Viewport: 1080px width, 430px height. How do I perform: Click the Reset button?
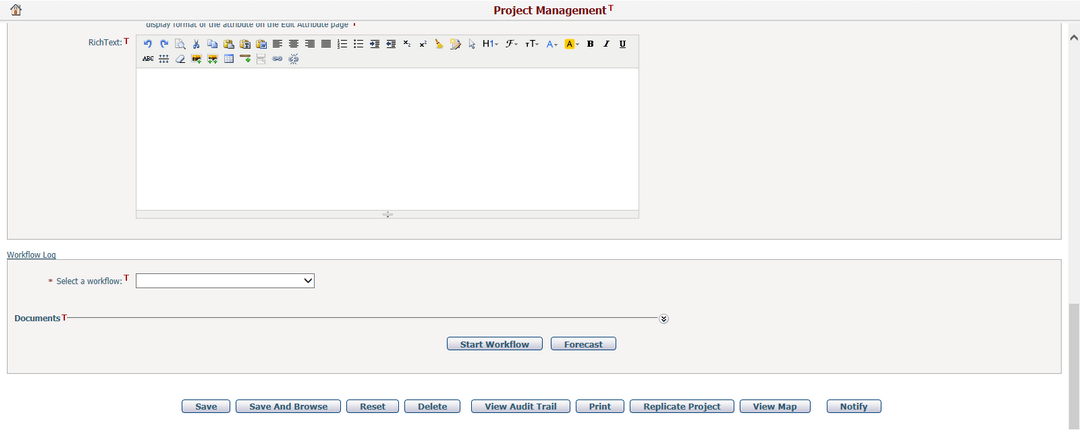(x=373, y=406)
